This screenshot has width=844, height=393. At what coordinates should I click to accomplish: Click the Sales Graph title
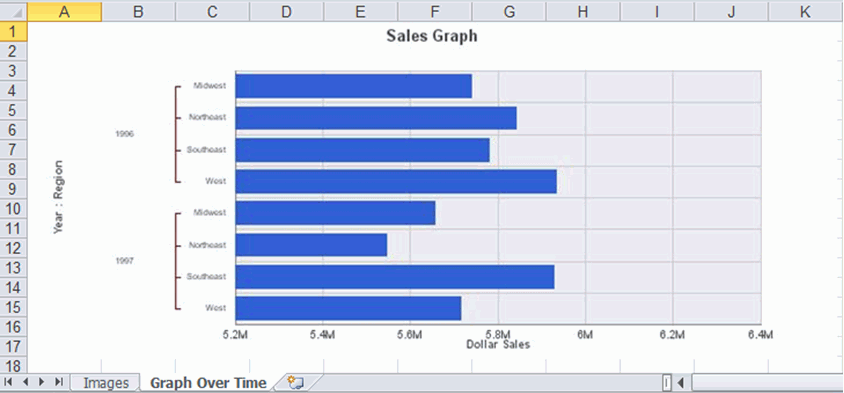click(x=432, y=36)
